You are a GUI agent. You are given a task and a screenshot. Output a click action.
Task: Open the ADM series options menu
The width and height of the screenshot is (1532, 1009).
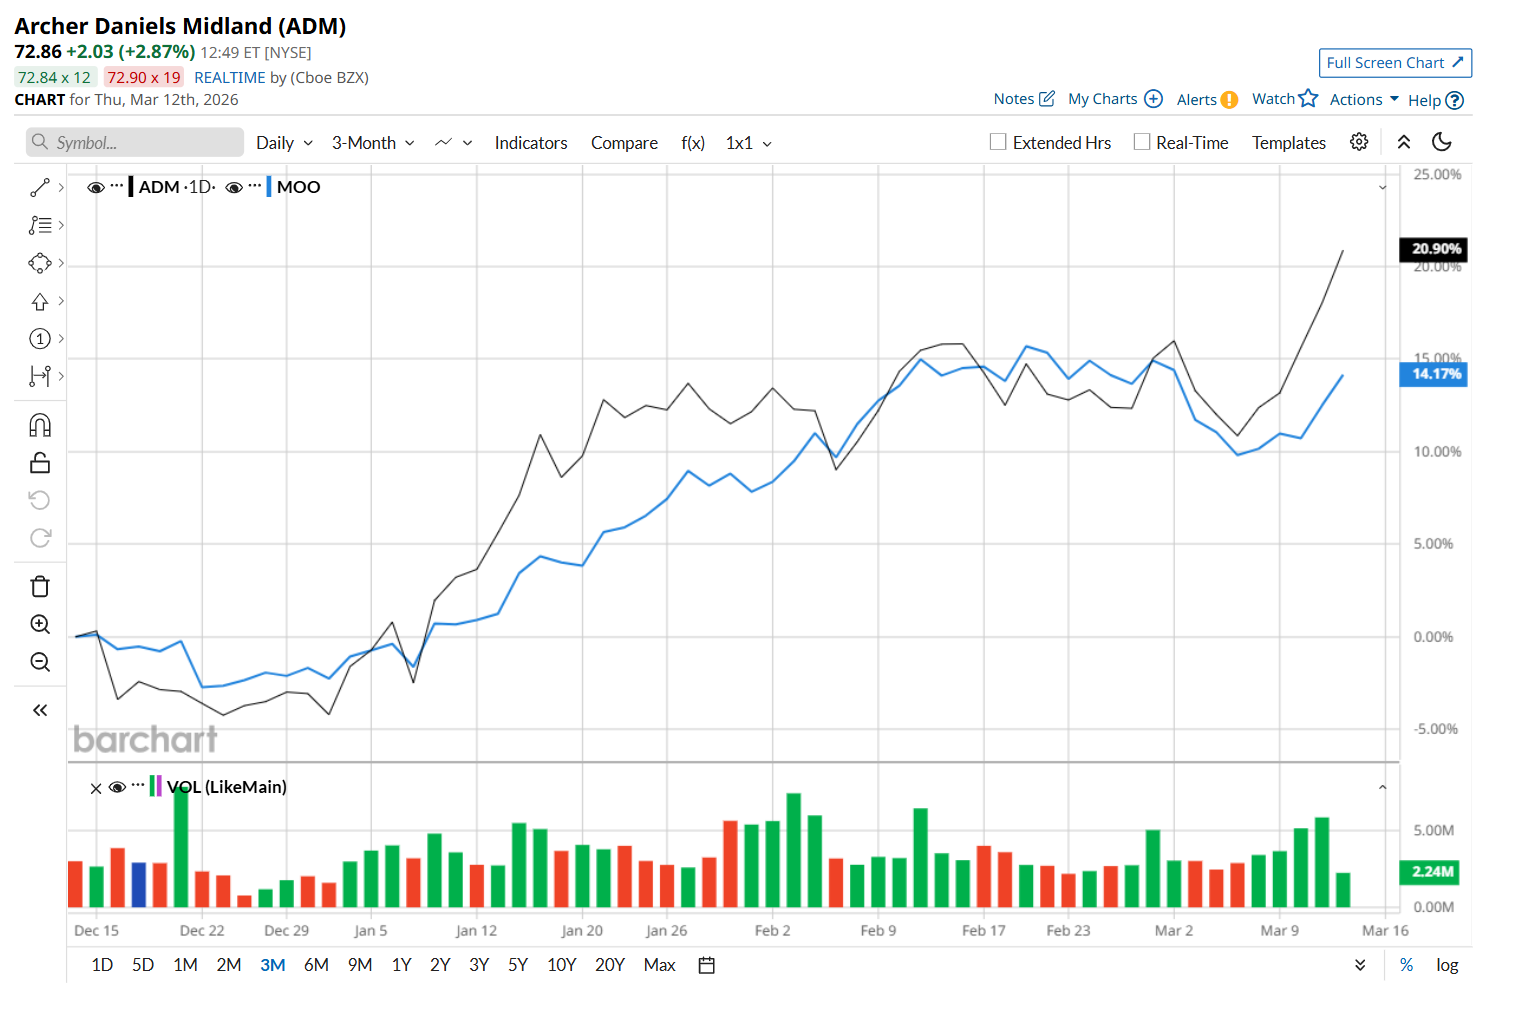pos(117,186)
